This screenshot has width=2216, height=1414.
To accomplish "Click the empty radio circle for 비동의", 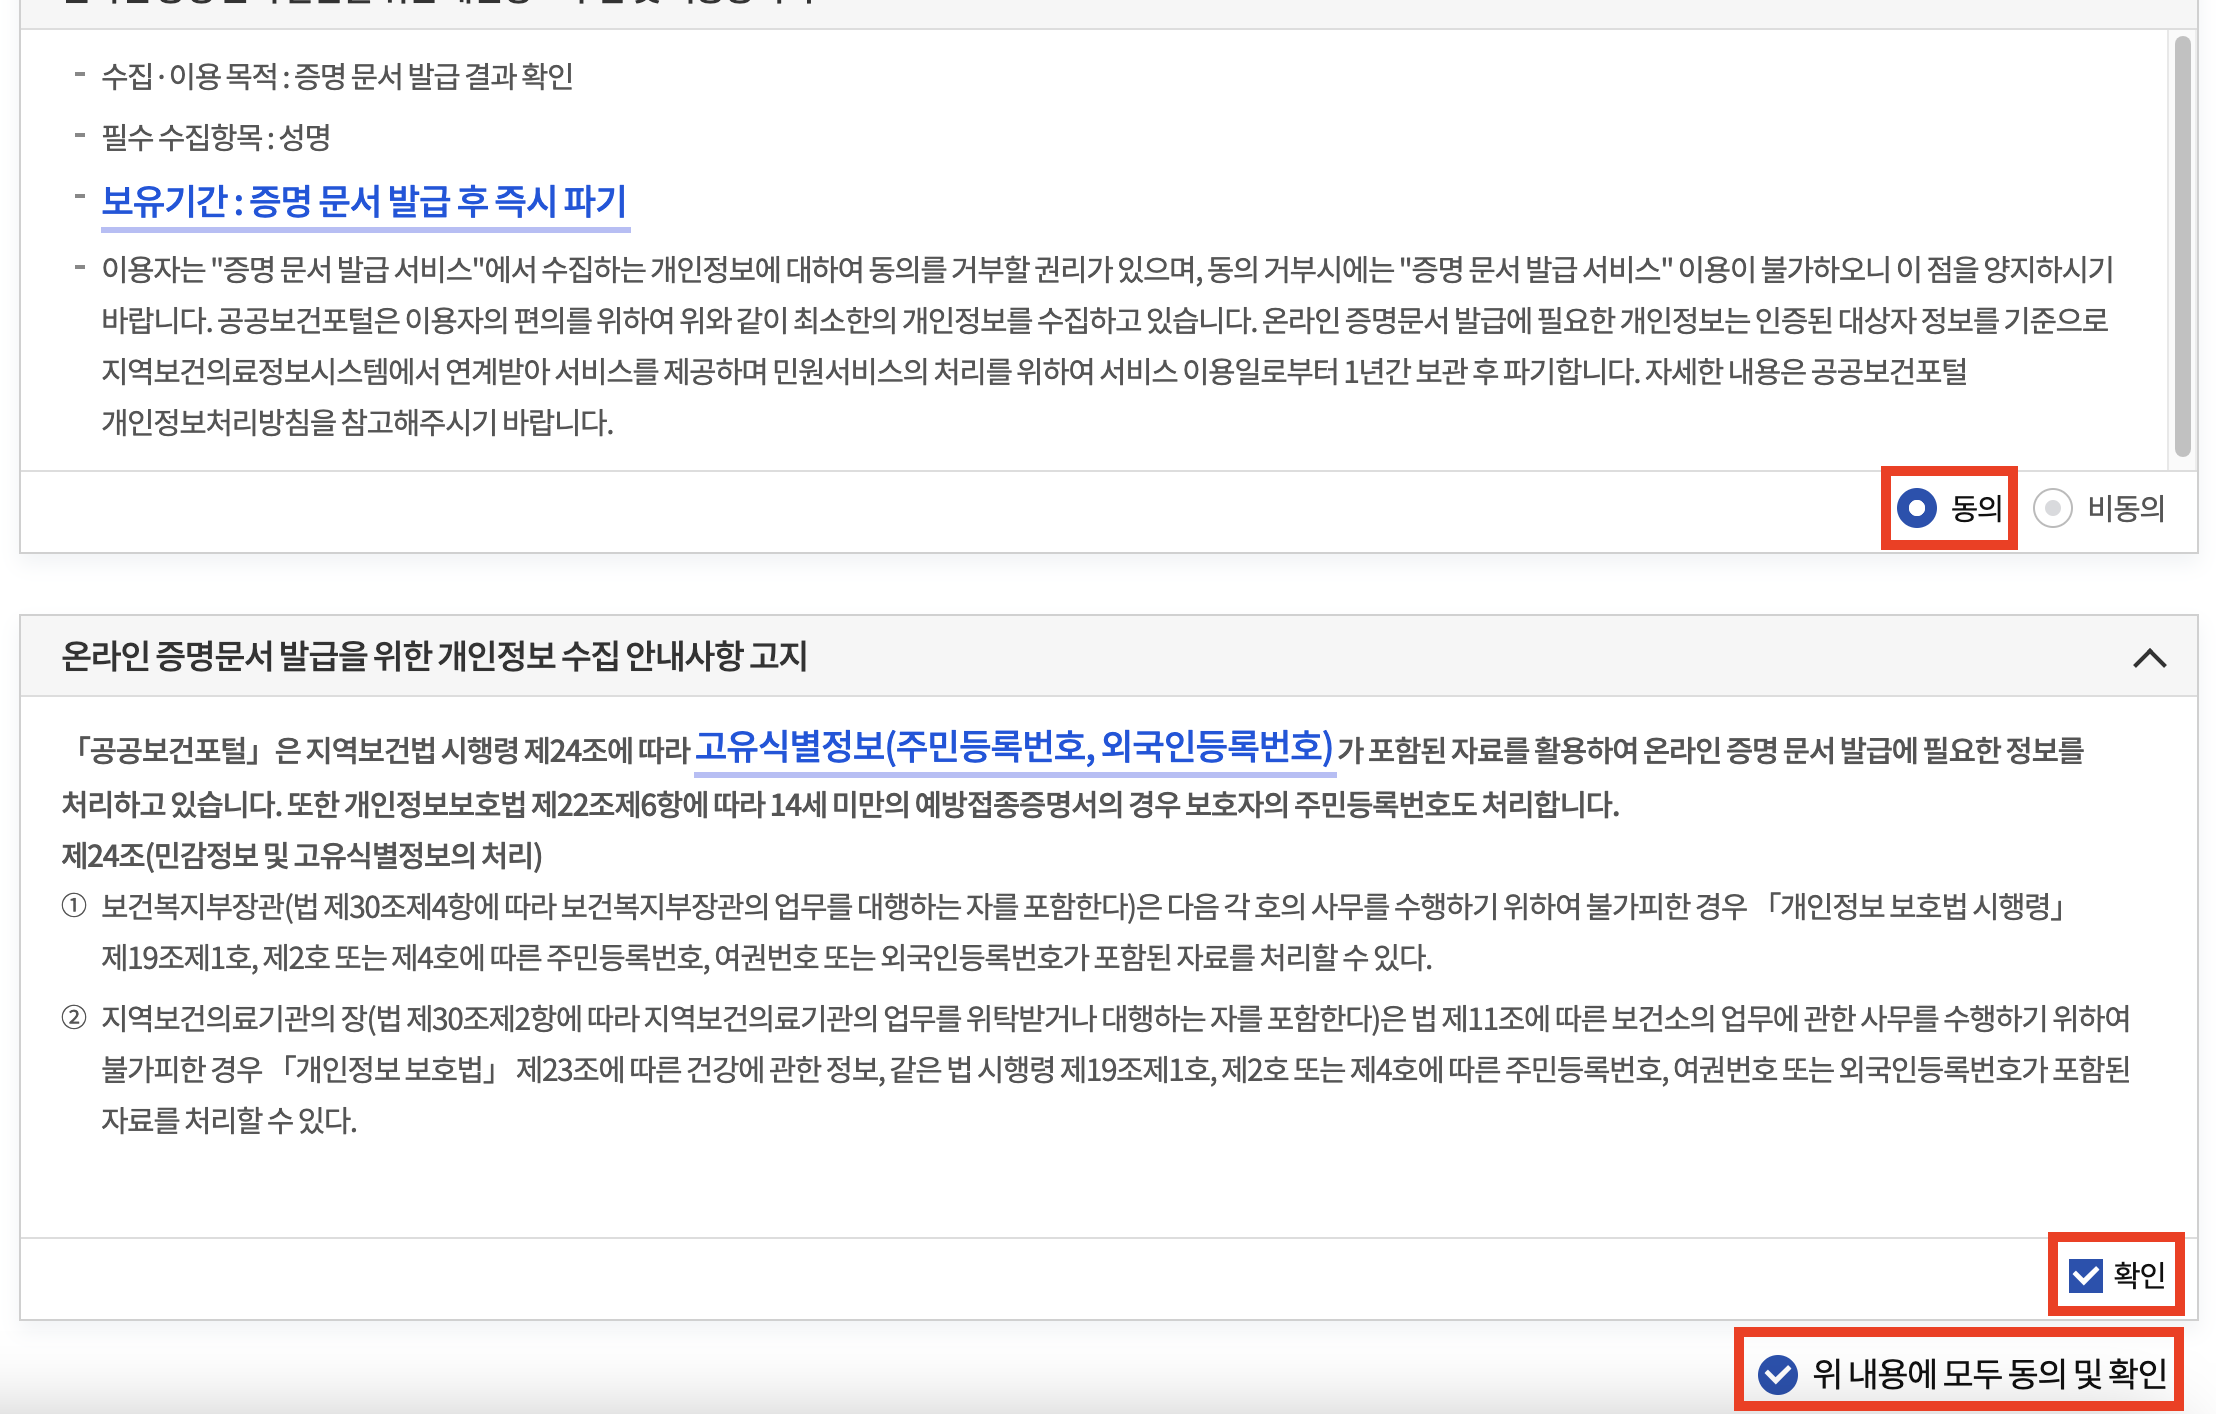I will (x=2055, y=509).
